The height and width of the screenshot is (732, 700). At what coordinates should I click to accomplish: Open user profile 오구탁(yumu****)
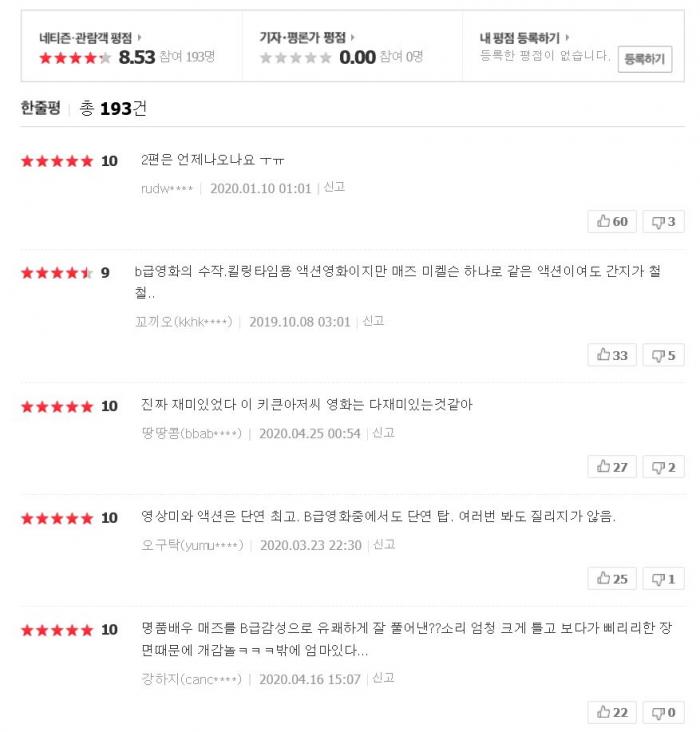click(x=192, y=545)
